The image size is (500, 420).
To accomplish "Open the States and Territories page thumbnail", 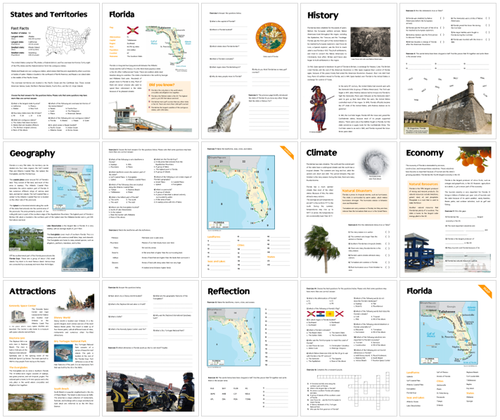I will click(52, 71).
